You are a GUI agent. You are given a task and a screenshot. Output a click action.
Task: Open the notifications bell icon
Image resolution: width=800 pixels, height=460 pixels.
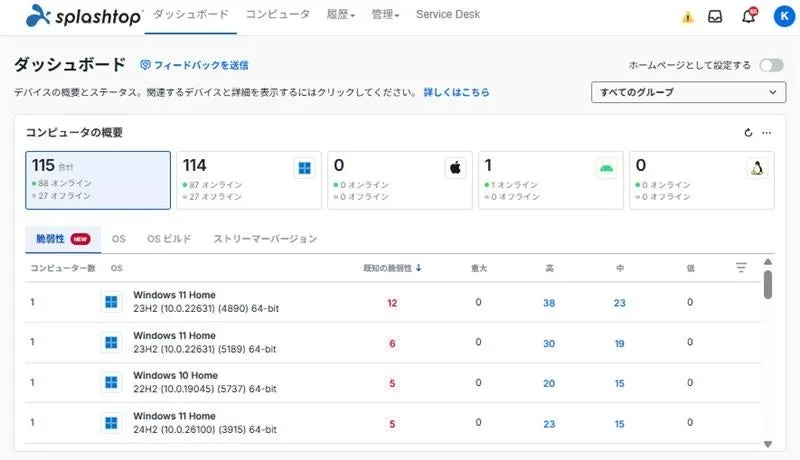pyautogui.click(x=747, y=17)
